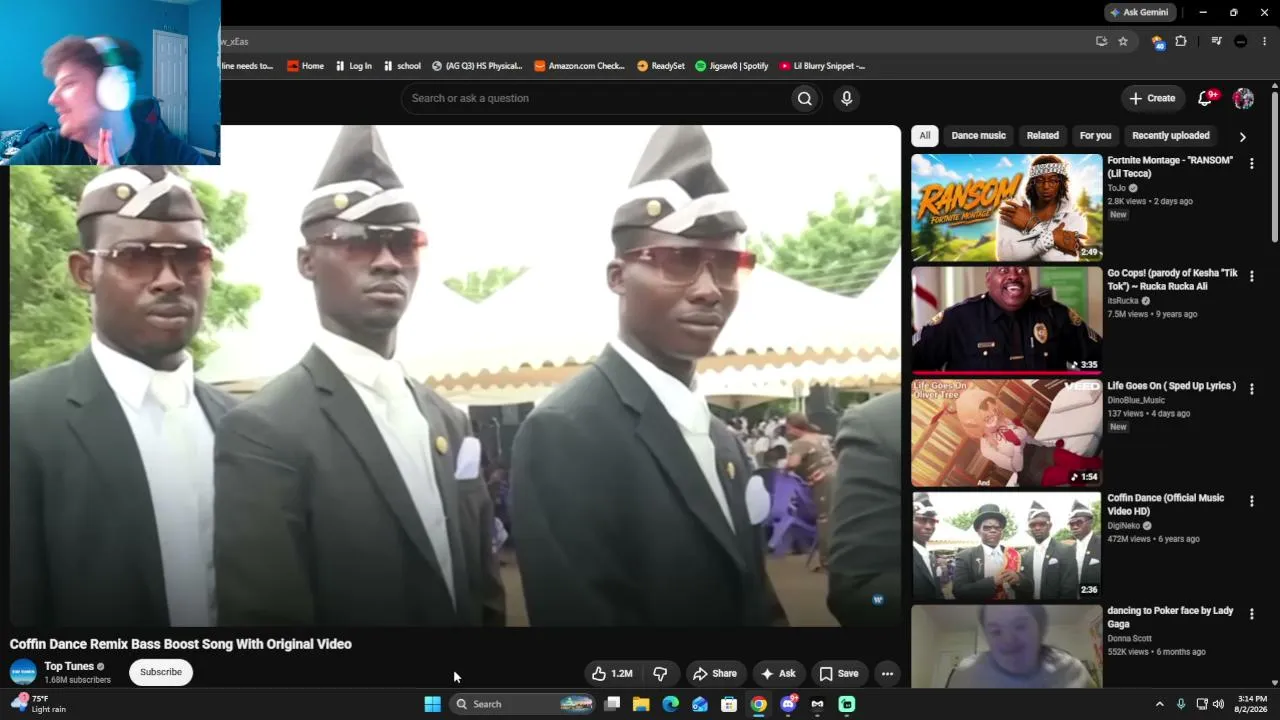
Task: Open options for Coffin Dance Official Music Video
Action: (x=1251, y=501)
